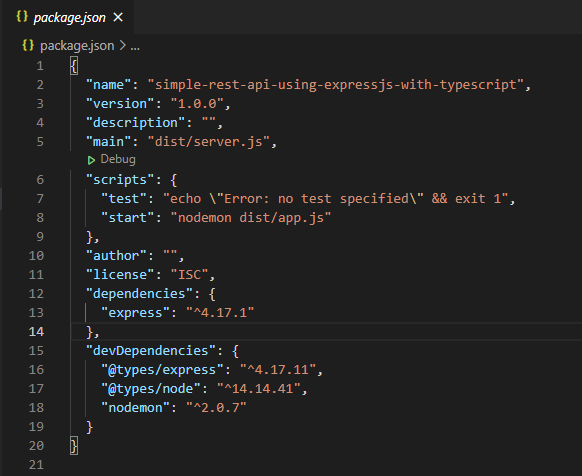Click line number 6 in gutter
Image resolution: width=582 pixels, height=476 pixels.
click(40, 180)
